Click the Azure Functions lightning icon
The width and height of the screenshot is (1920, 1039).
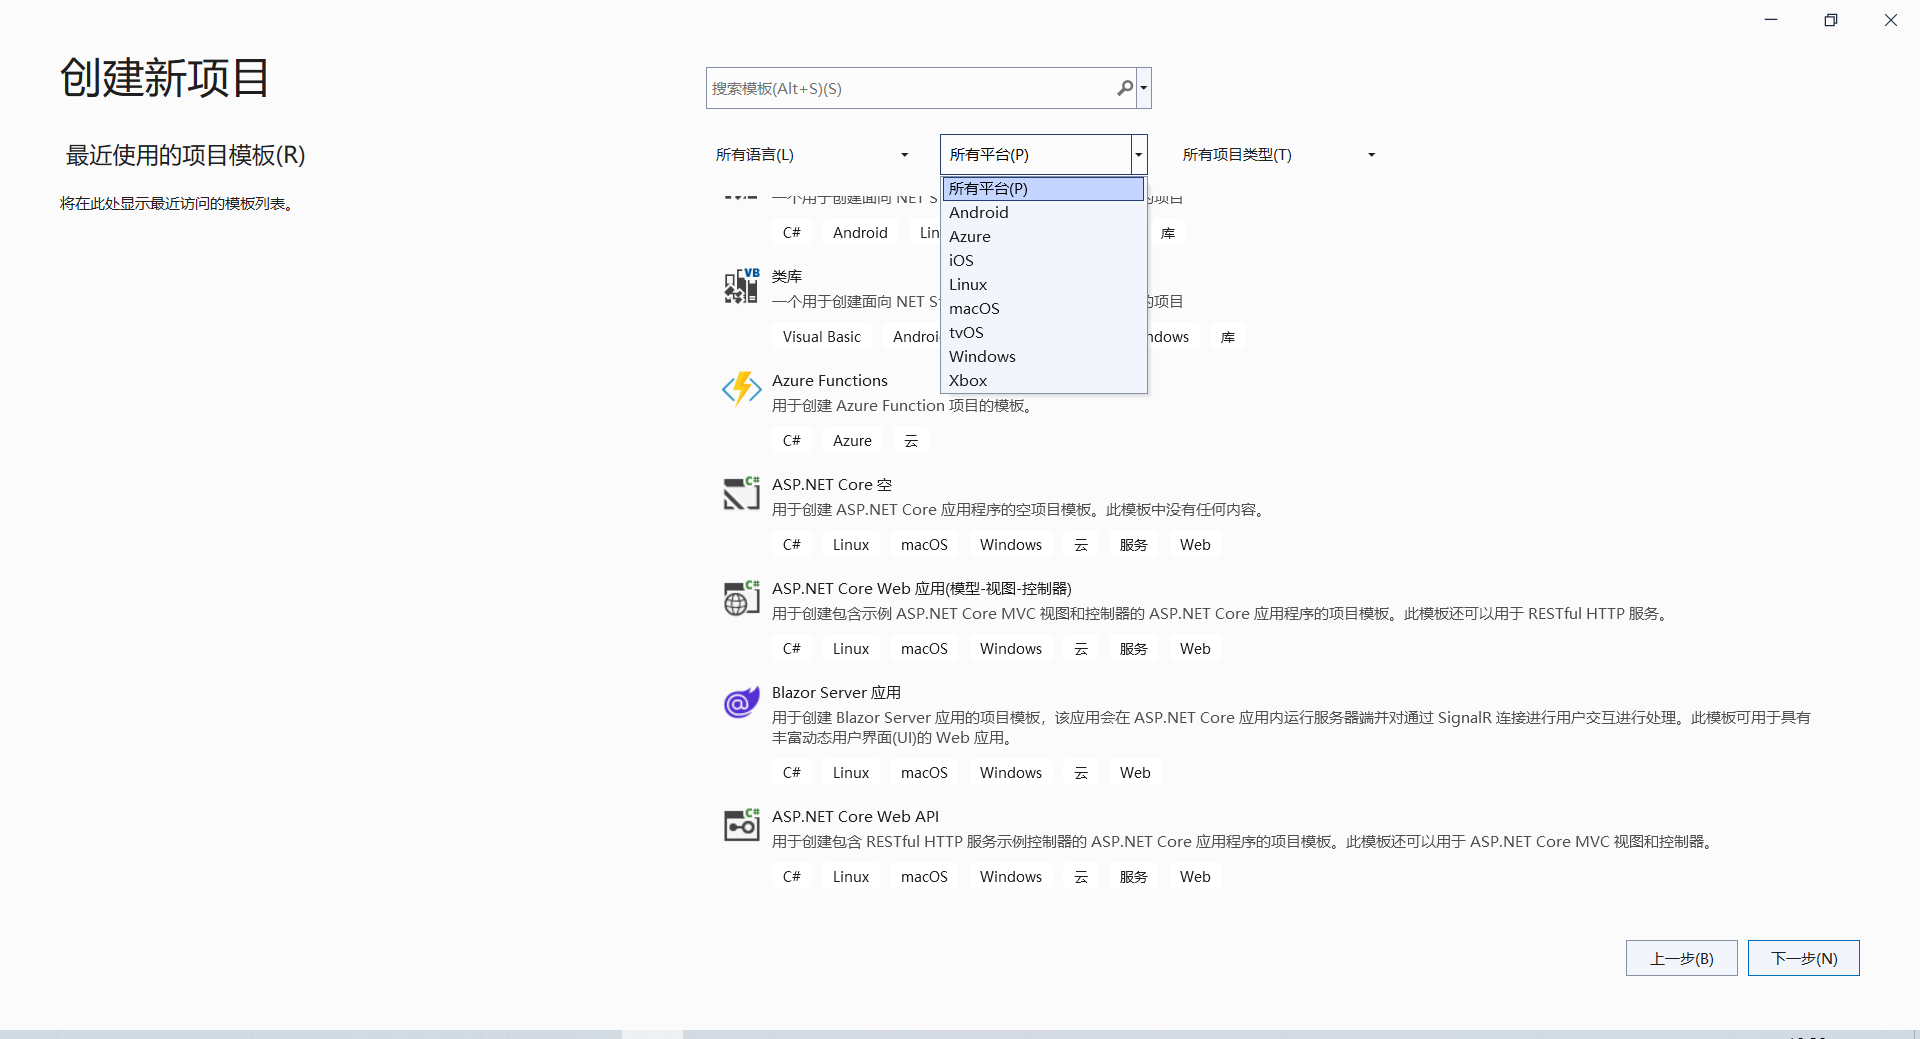(741, 389)
